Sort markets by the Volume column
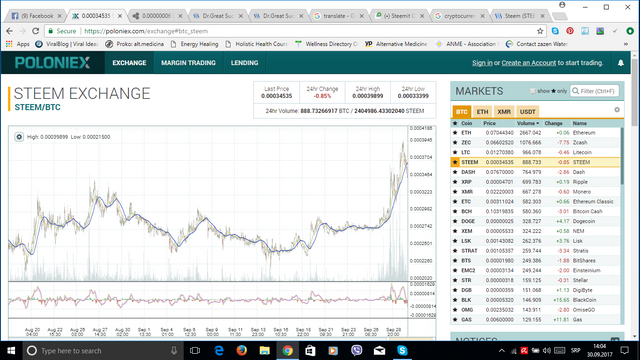 pos(527,123)
